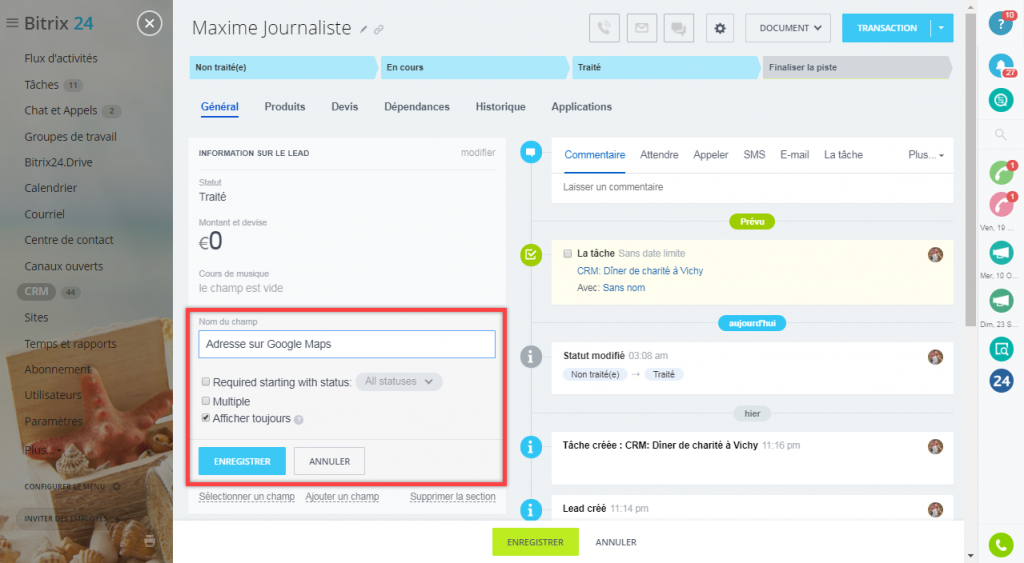Edit lead title with pencil icon
This screenshot has width=1024, height=563.
pyautogui.click(x=364, y=29)
